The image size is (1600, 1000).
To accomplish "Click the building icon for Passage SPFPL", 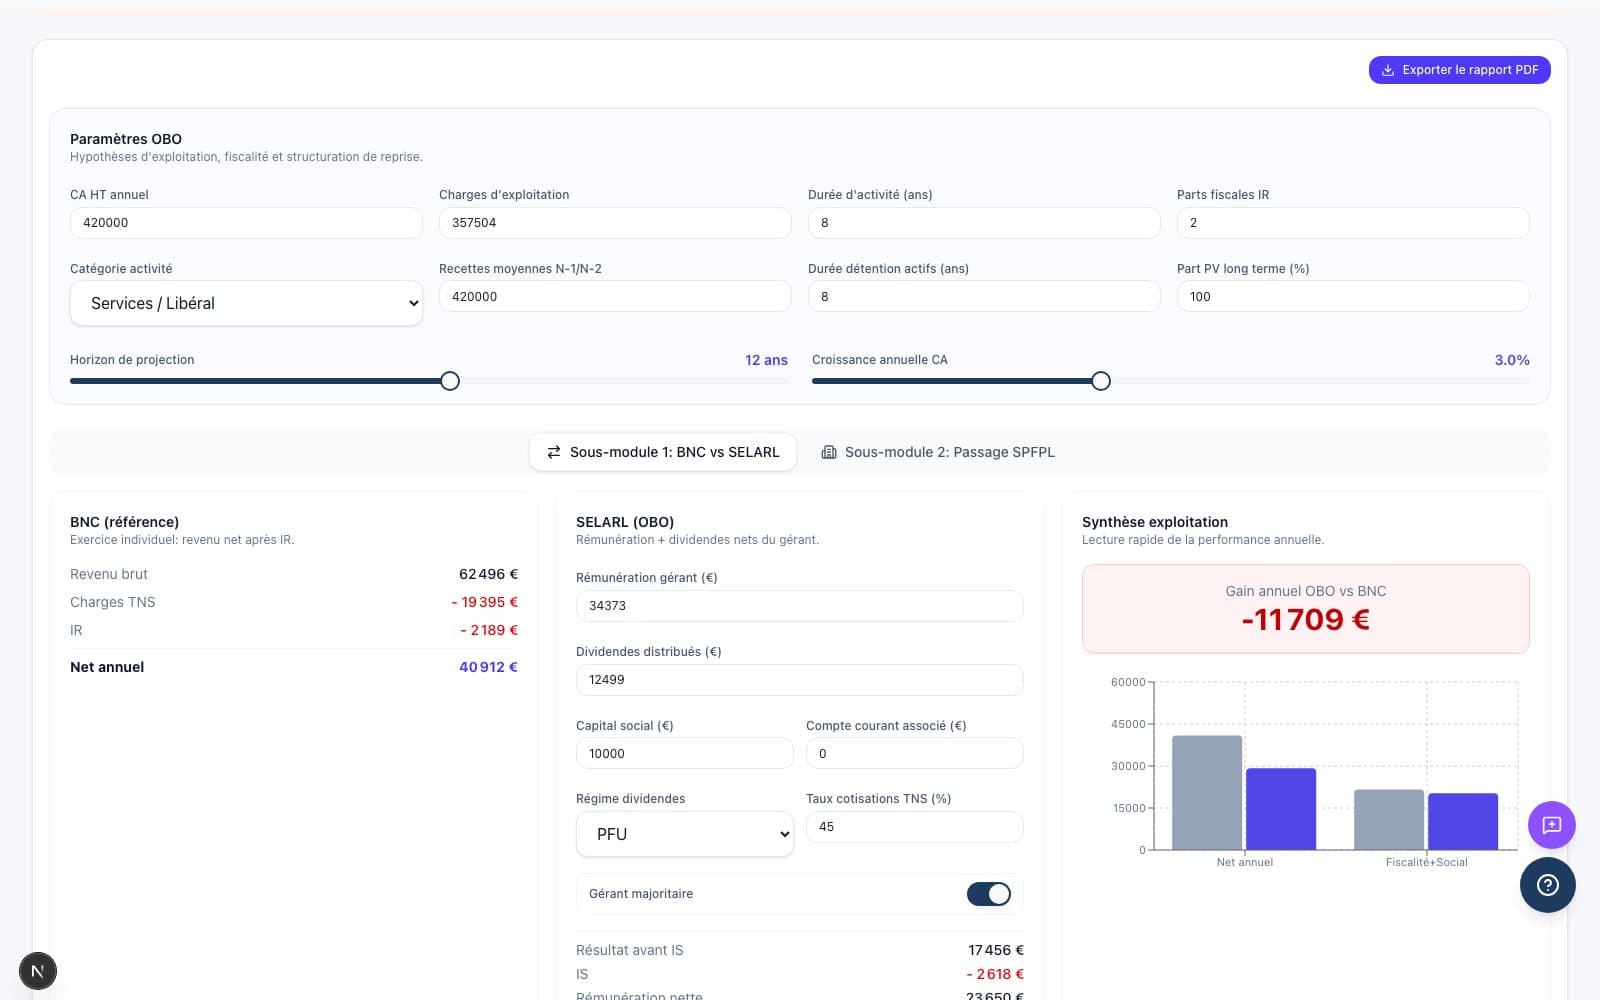I will coord(828,452).
